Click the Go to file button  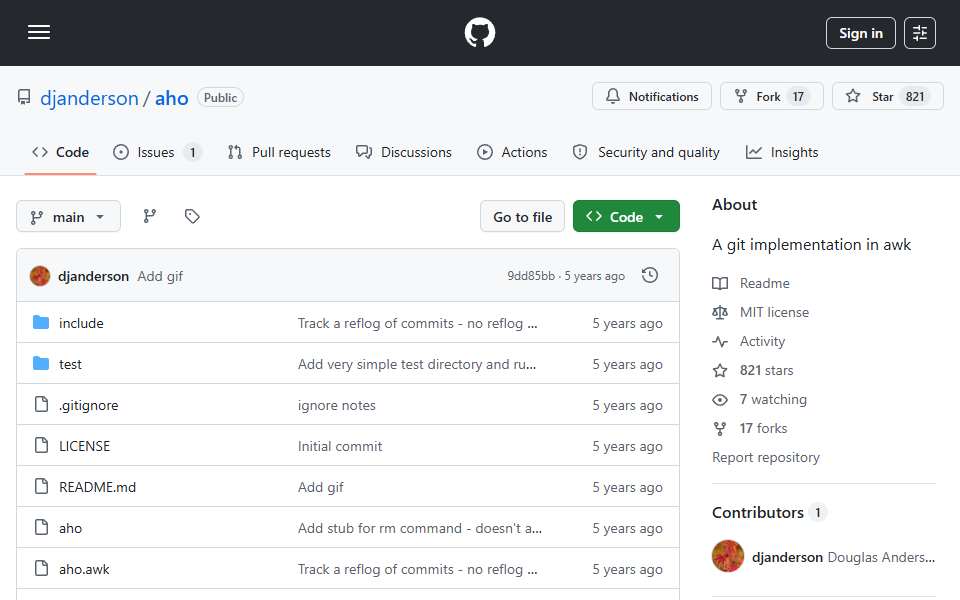coord(522,216)
